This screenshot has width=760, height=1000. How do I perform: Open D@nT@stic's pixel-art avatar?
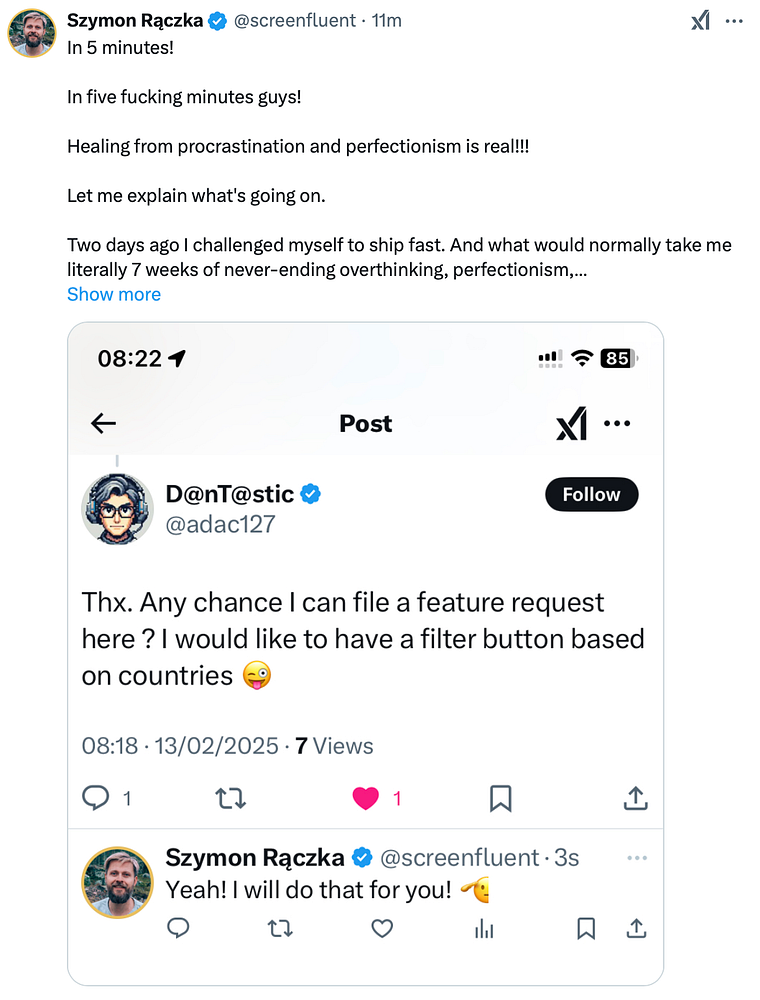point(117,508)
